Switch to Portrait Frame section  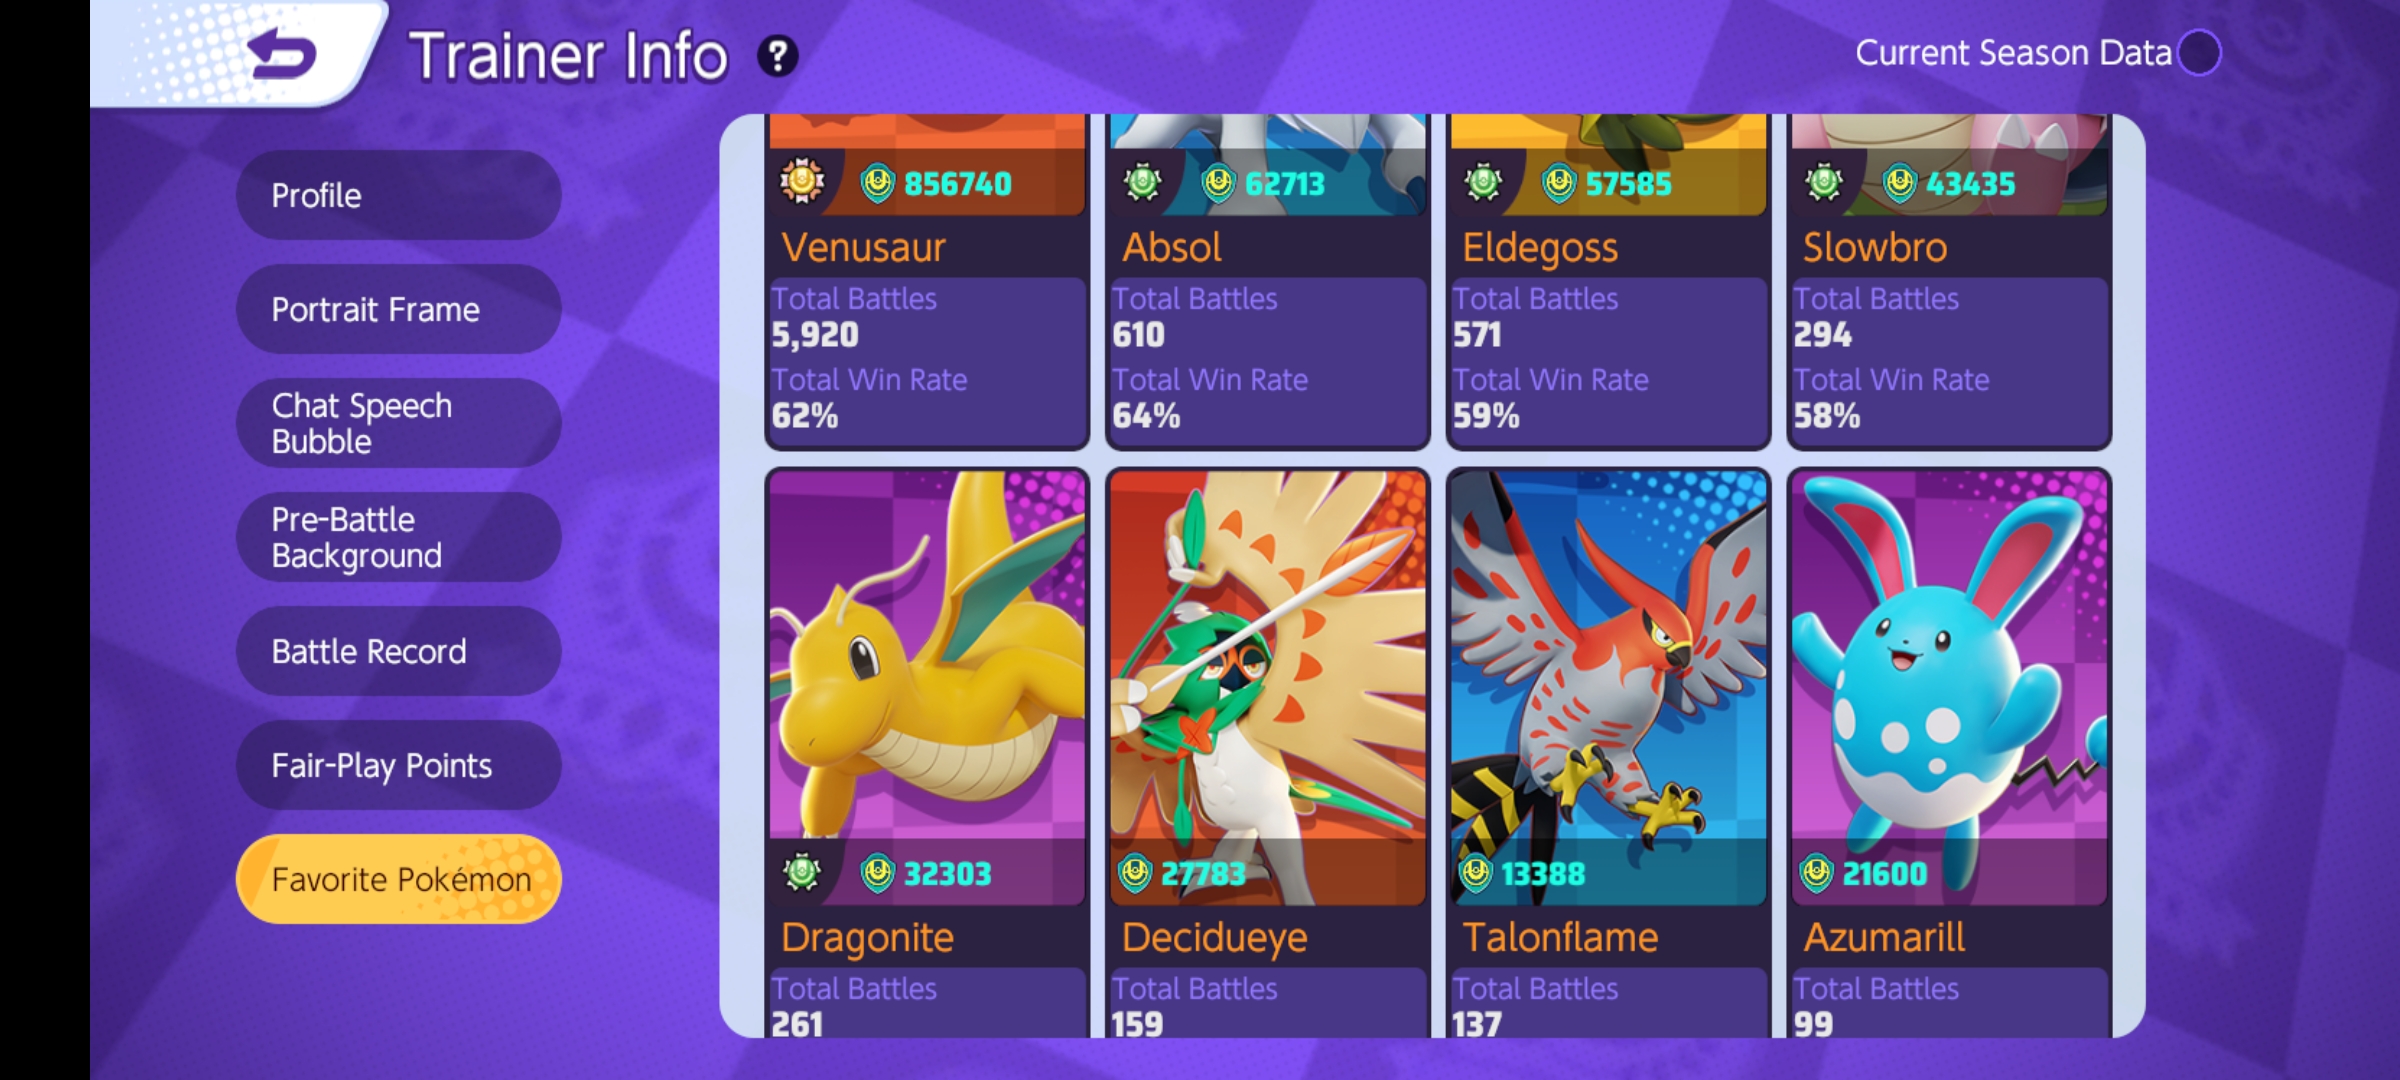(398, 309)
